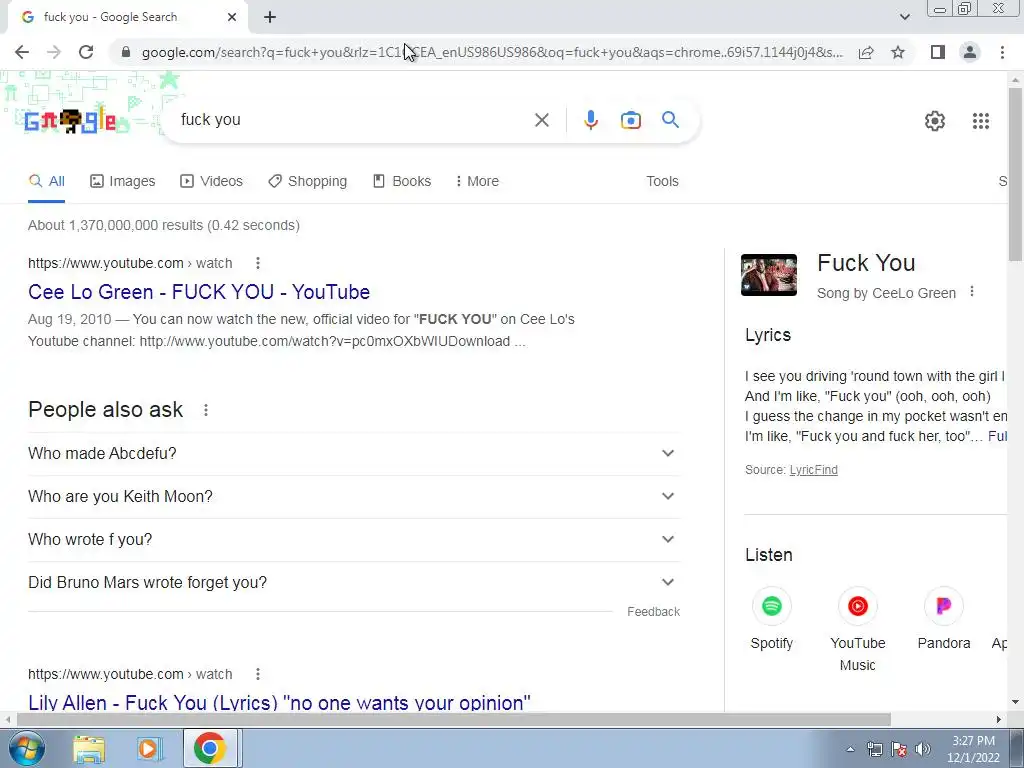The height and width of the screenshot is (768, 1024).
Task: Click the horizontal scrollbar thumb
Action: click(x=453, y=720)
